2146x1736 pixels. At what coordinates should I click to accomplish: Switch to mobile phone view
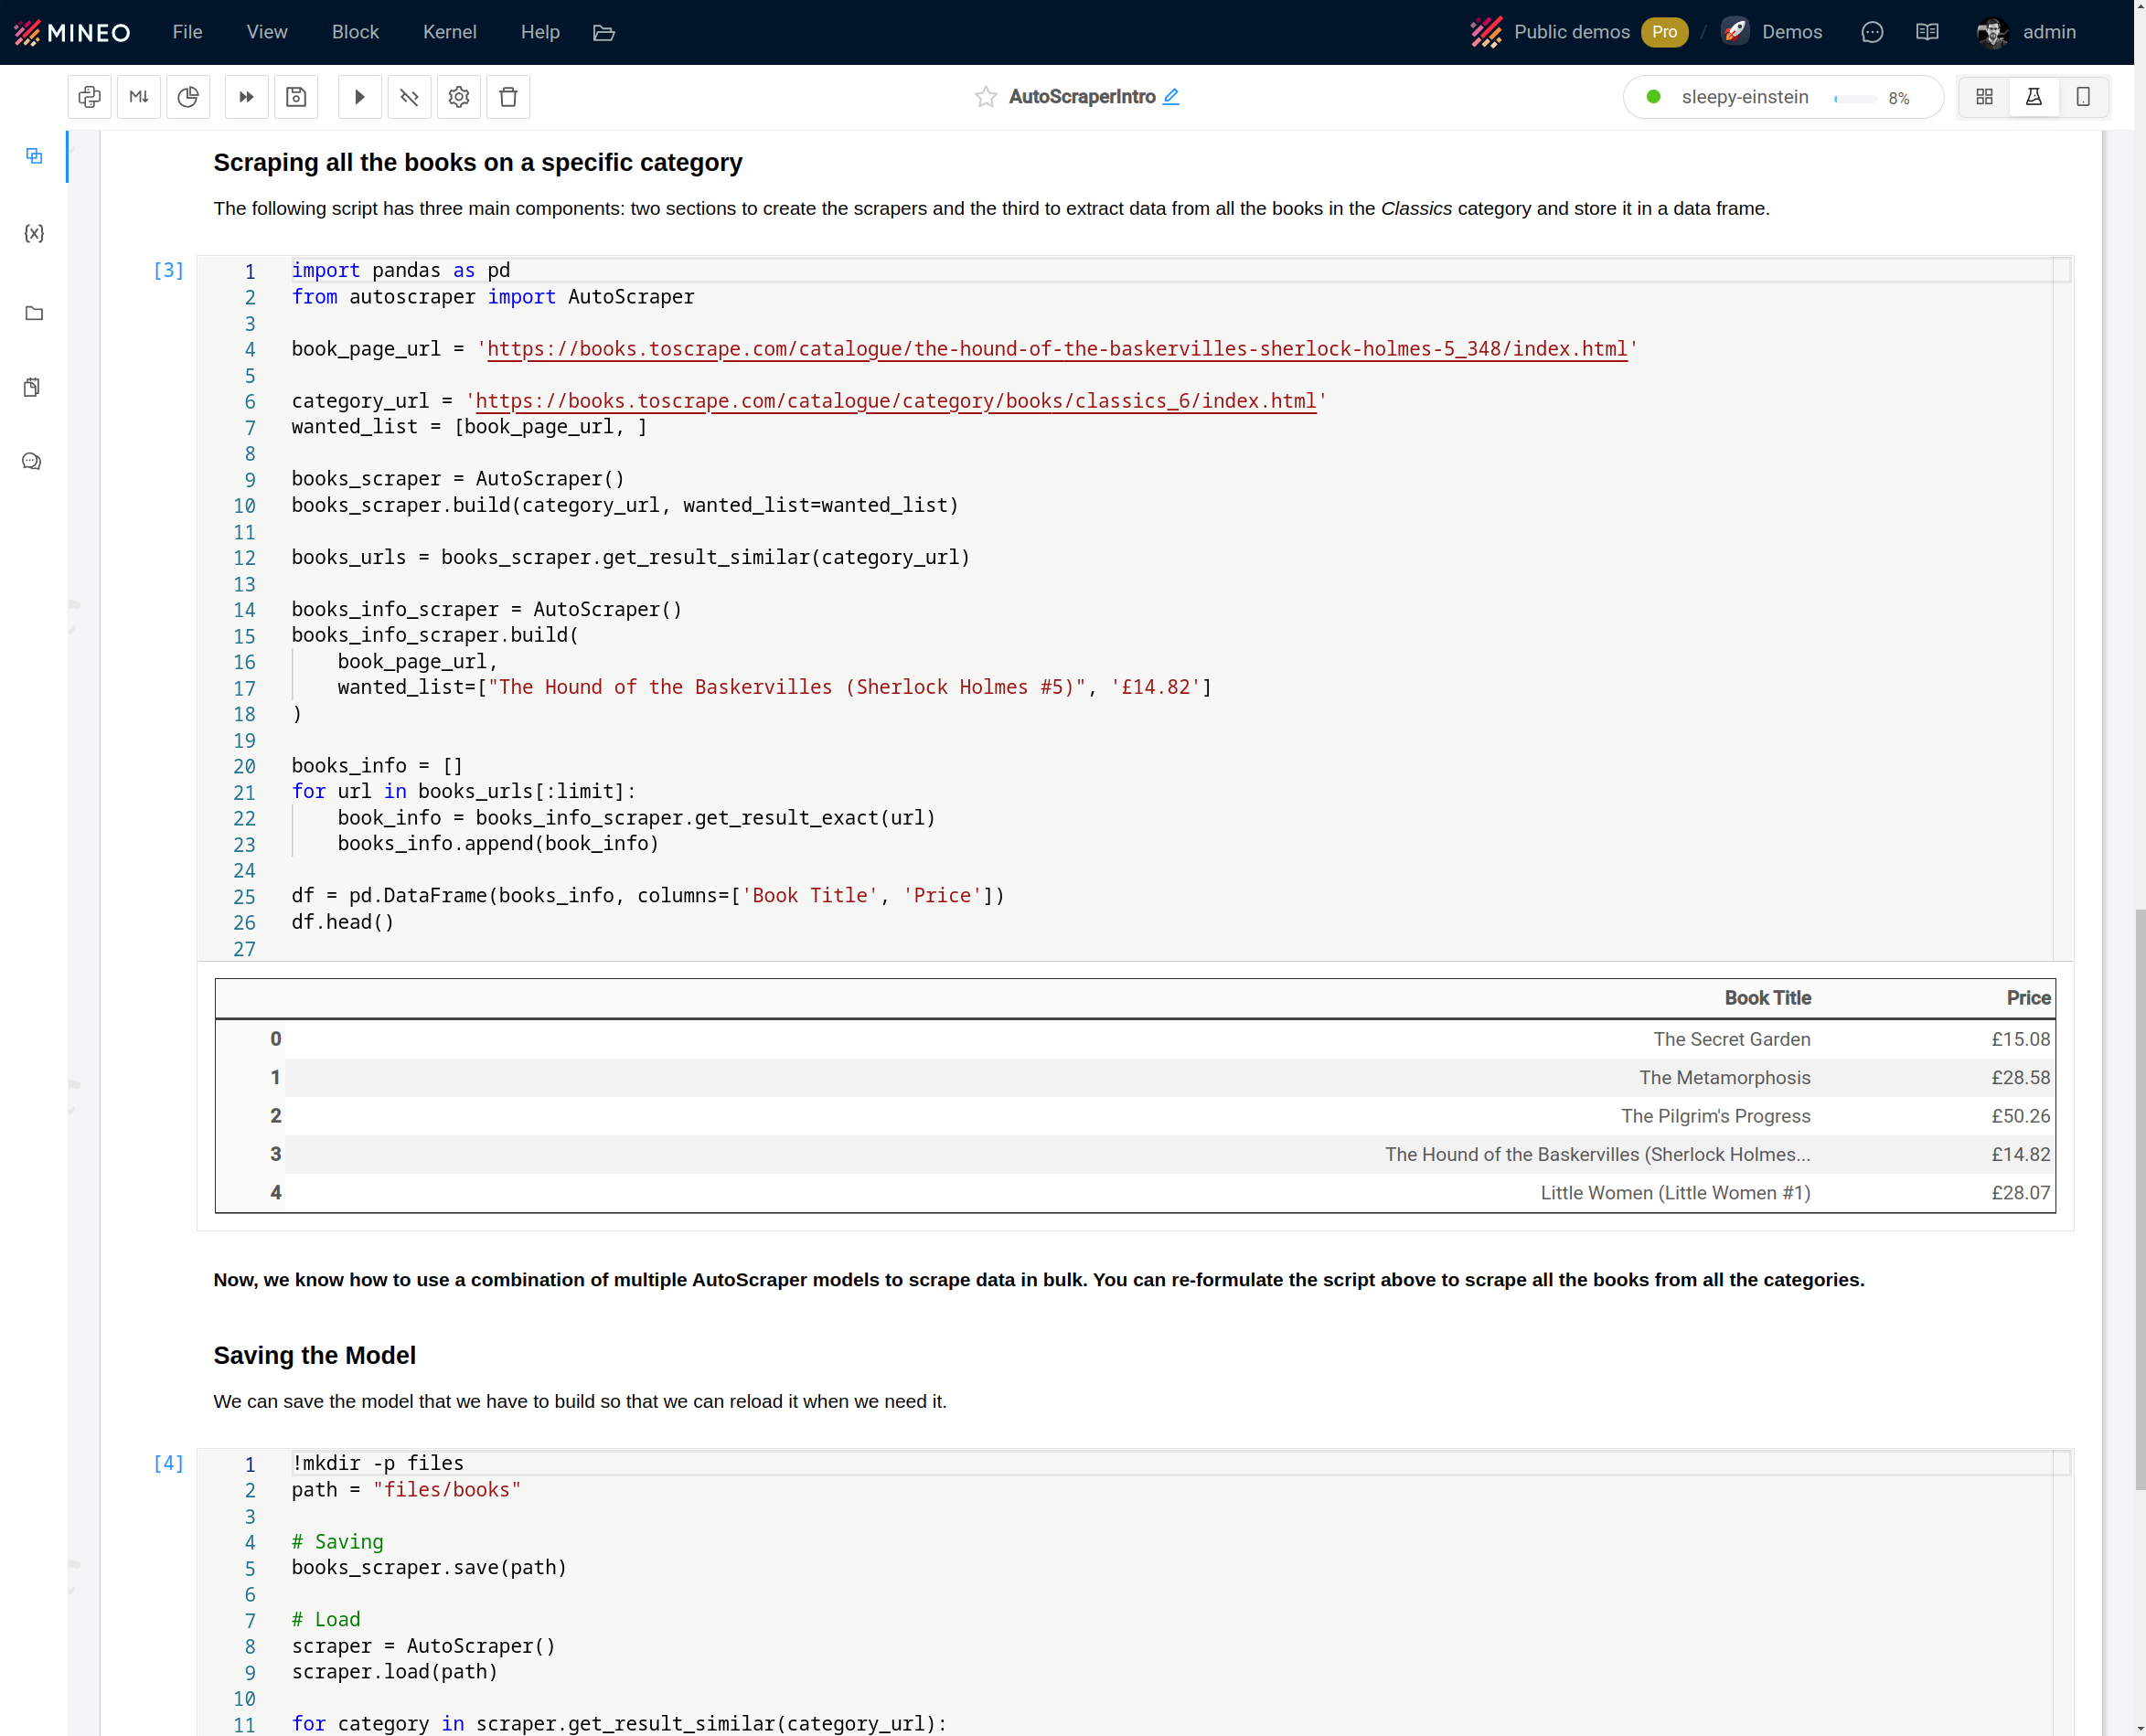pos(2083,97)
